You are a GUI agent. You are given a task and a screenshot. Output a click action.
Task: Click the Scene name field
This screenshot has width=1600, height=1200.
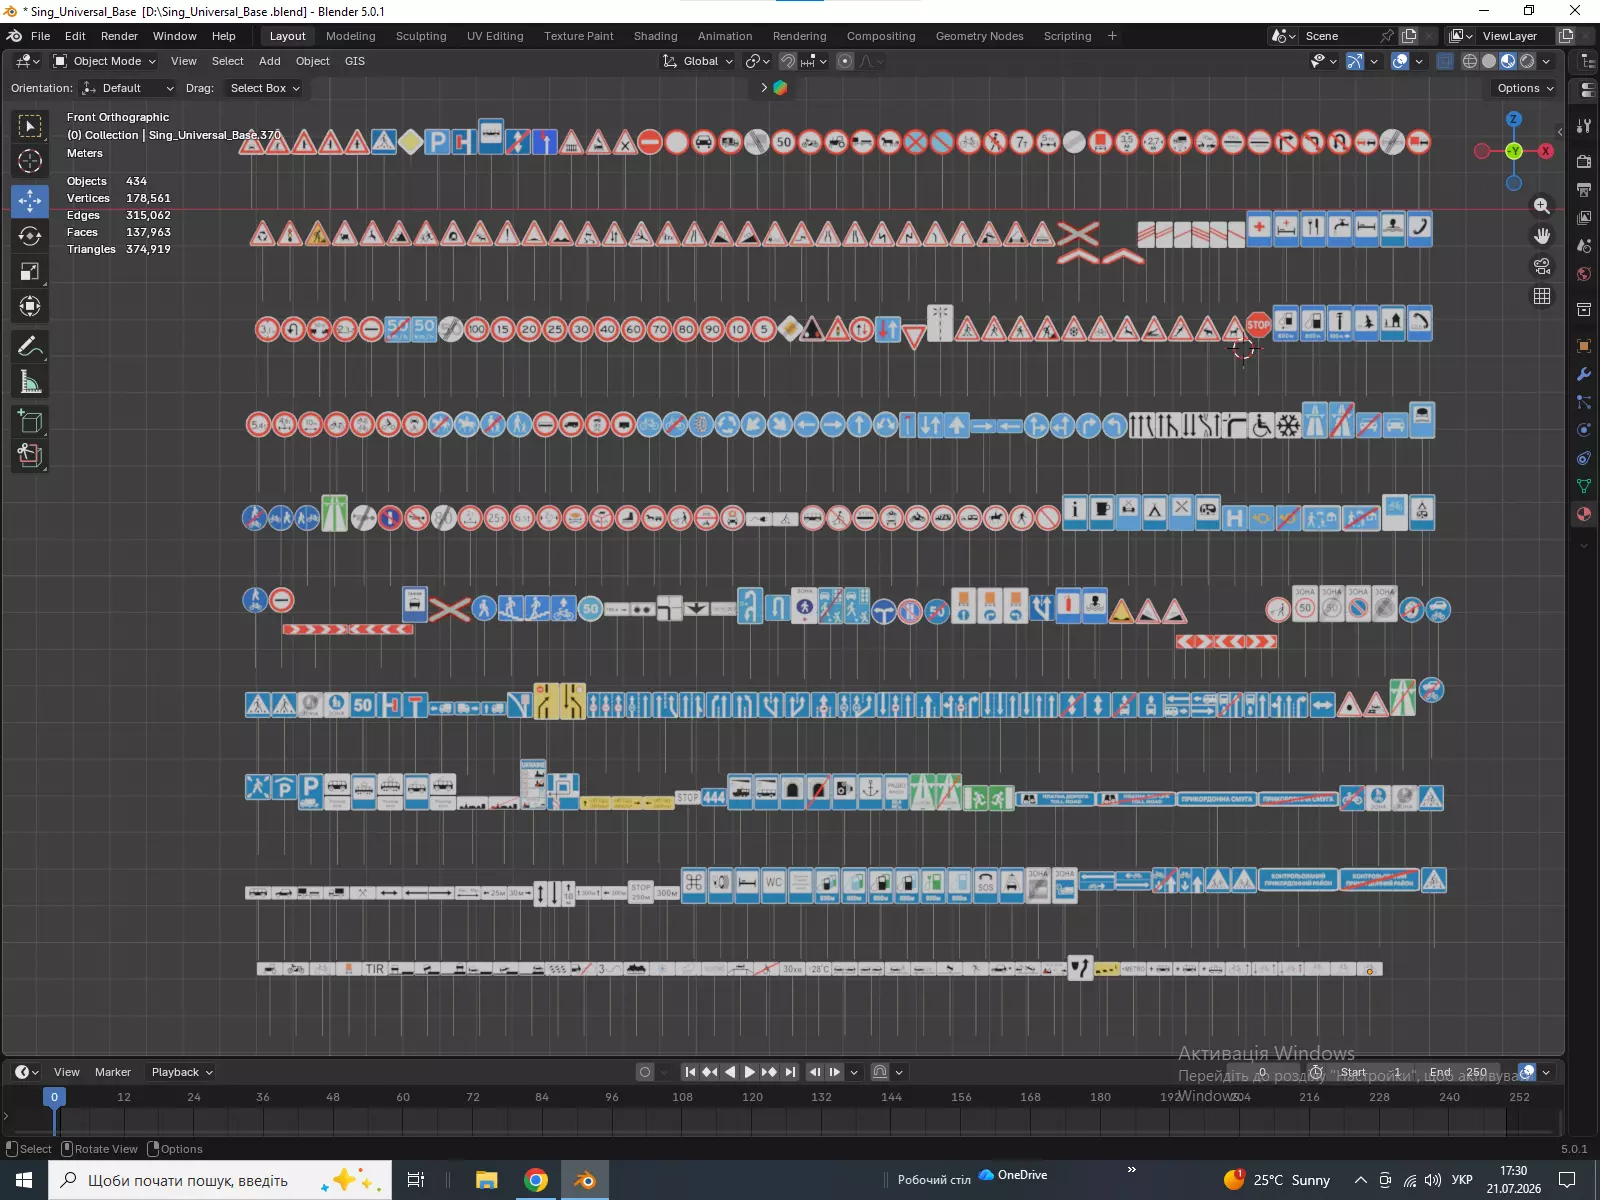1339,36
